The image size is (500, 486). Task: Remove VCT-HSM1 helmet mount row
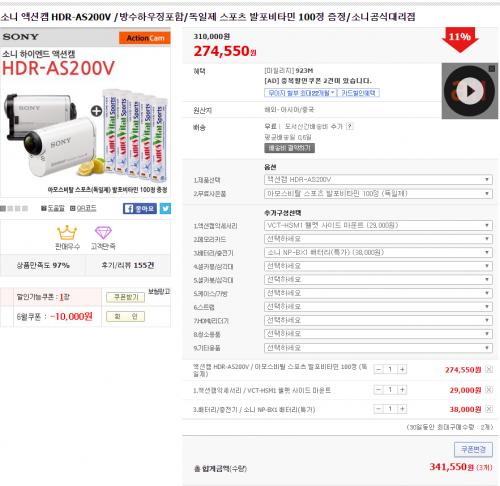tap(489, 390)
